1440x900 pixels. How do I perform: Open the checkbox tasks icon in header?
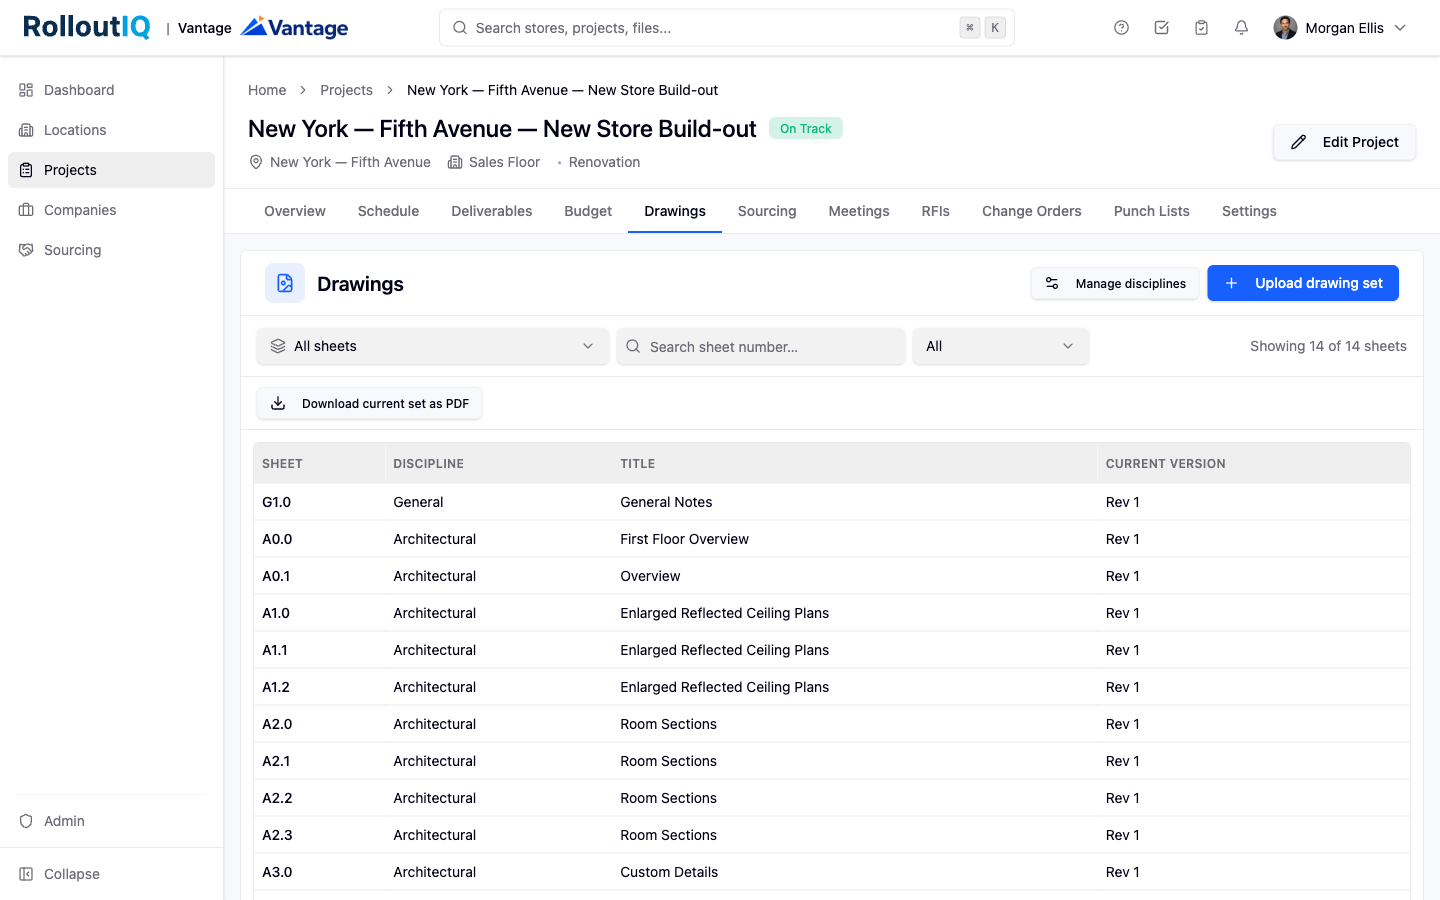[x=1161, y=28]
